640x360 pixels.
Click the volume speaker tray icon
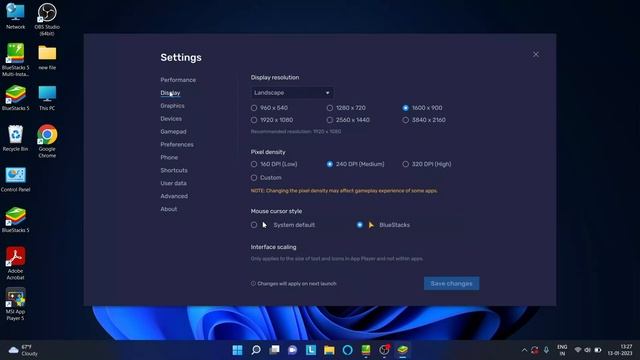(587, 350)
